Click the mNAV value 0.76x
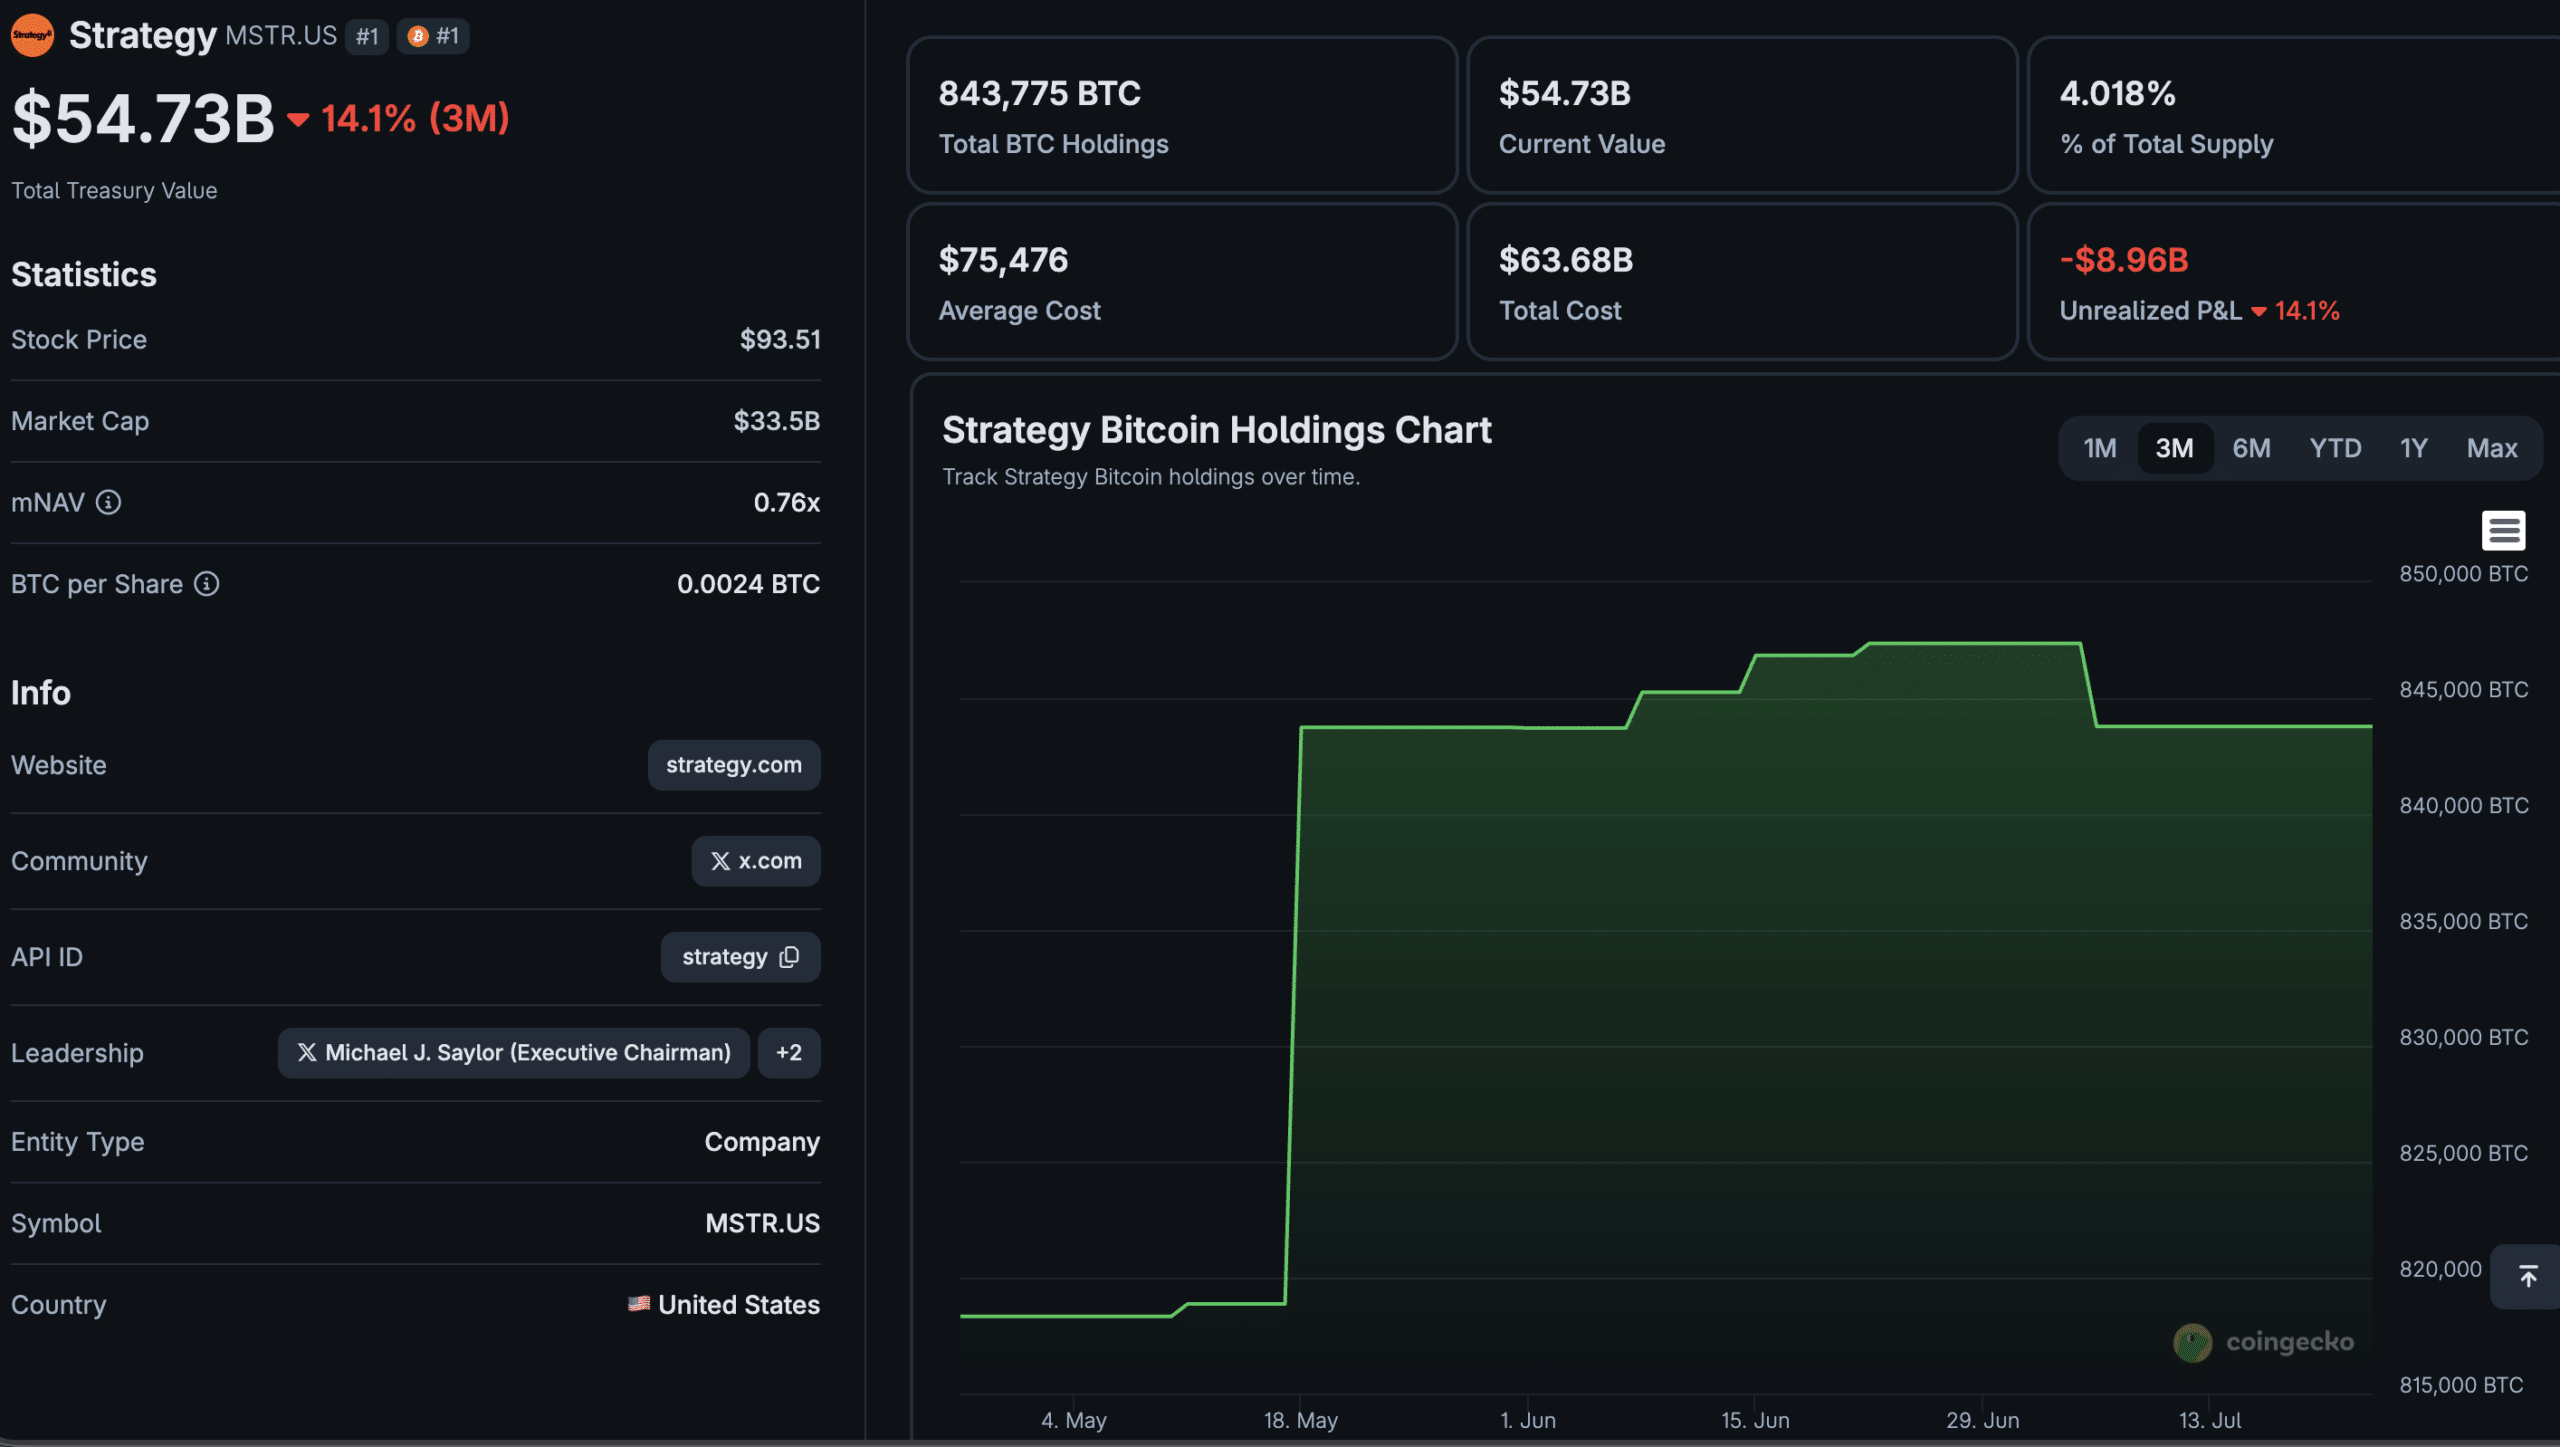Screen dimensions: 2560x1447 (x=787, y=502)
